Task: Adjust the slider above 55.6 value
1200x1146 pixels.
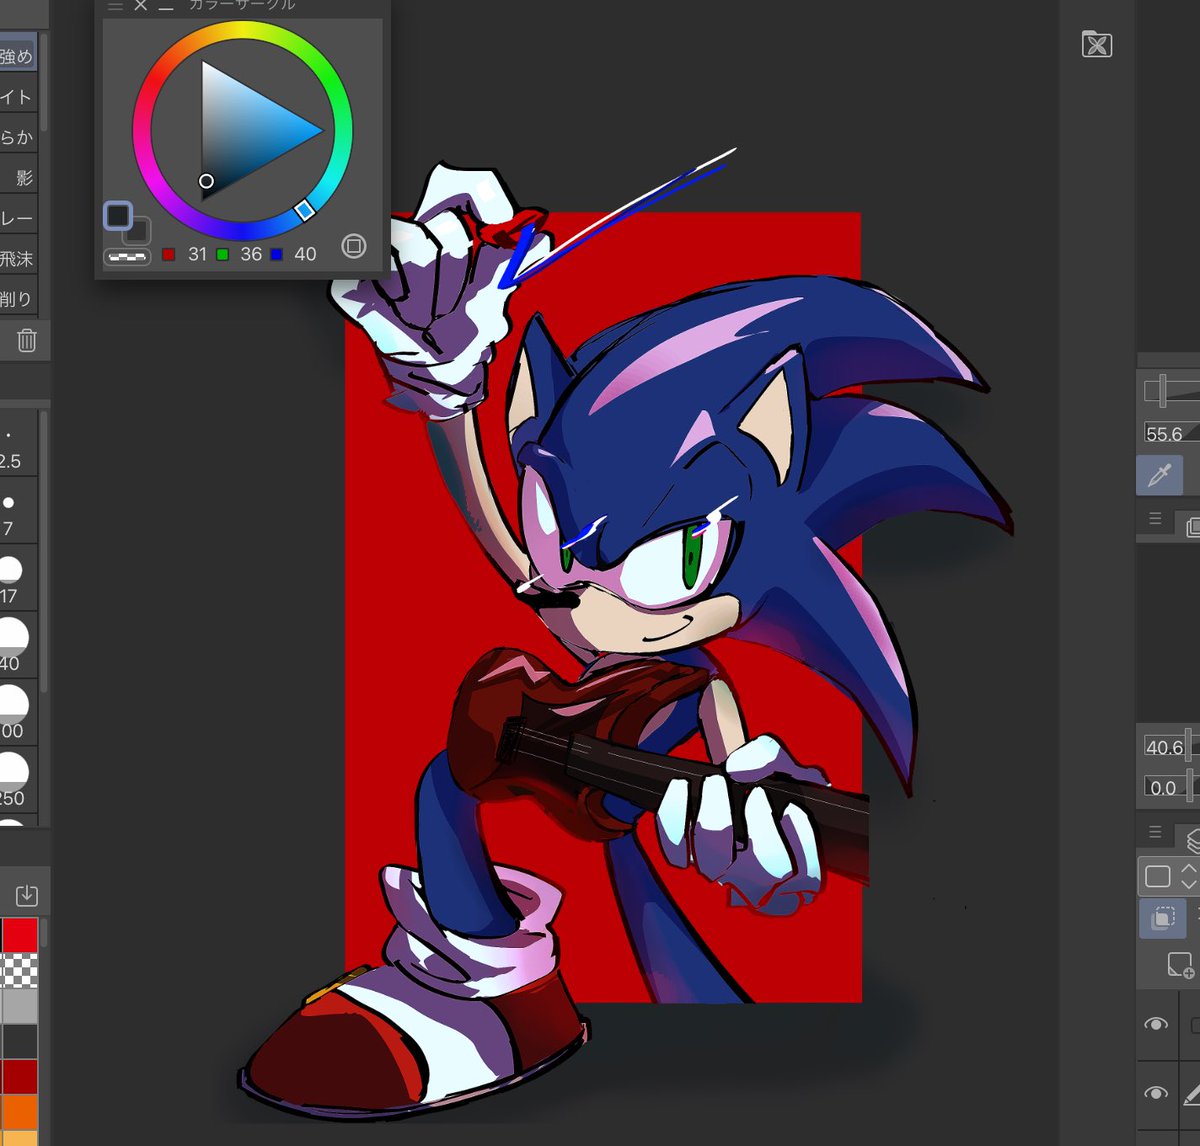Action: (1171, 390)
